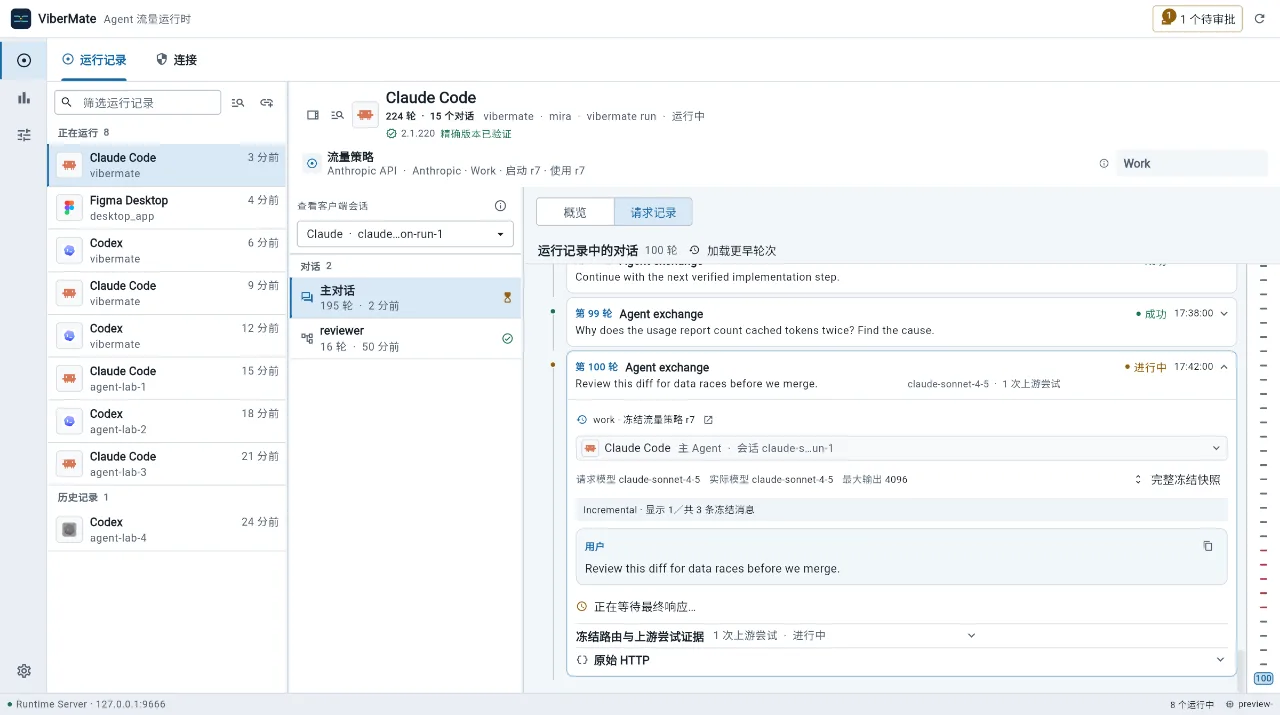Click the link icon beside filter box

click(267, 102)
